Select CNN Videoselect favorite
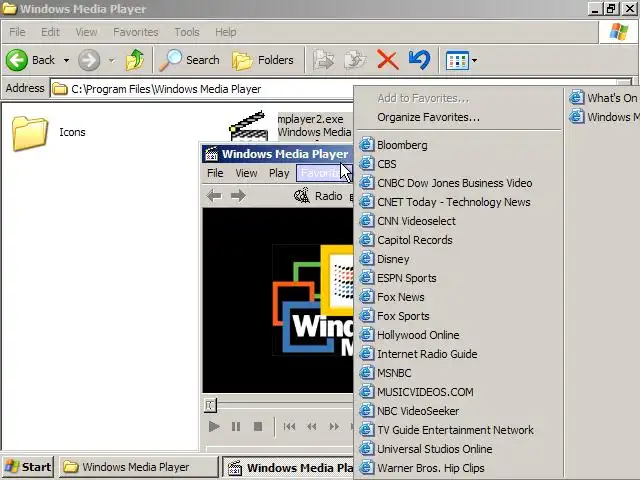 point(459,221)
